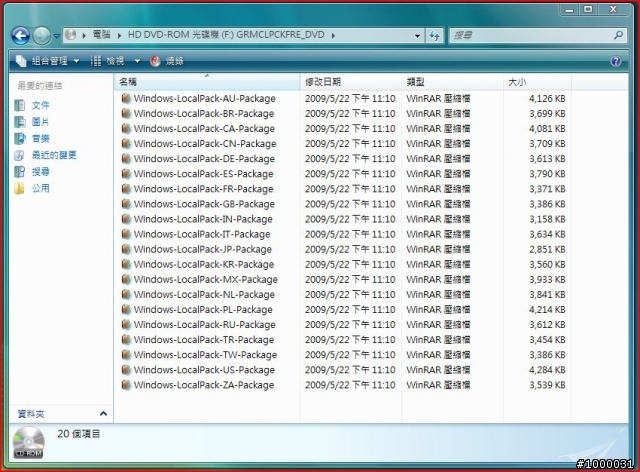Sort by 大小 column header

[x=537, y=82]
